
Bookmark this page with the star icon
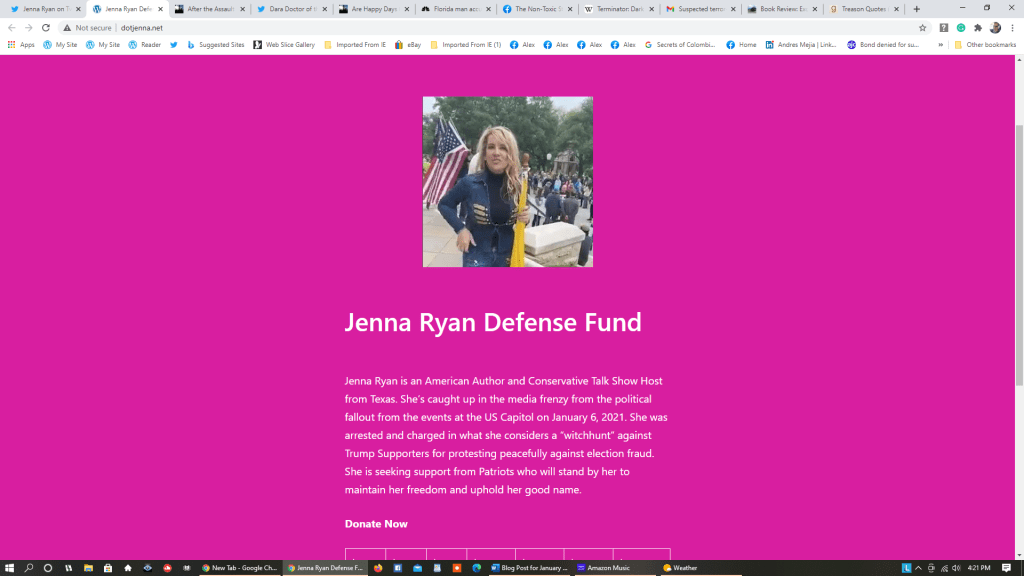922,28
